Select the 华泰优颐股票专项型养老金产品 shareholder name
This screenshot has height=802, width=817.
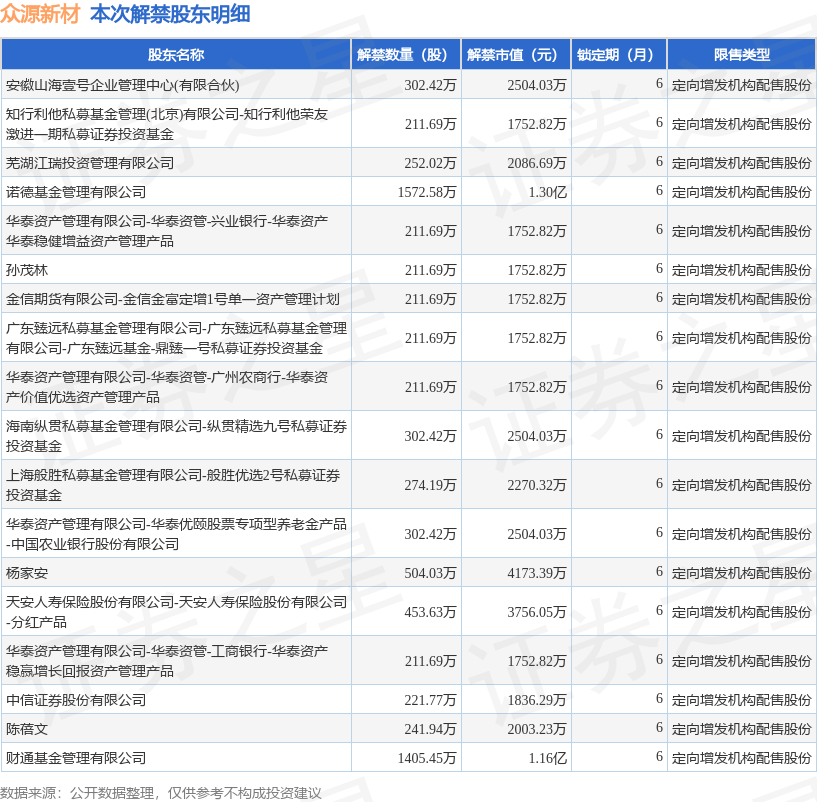176,534
